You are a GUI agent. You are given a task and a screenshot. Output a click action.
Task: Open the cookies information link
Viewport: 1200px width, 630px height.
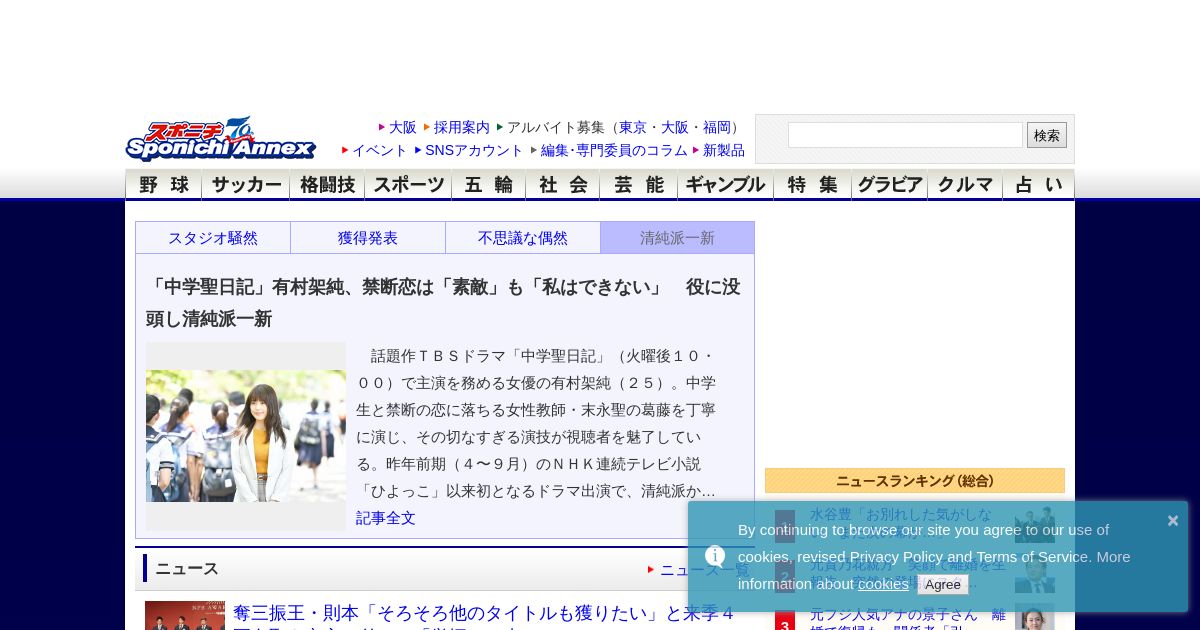coord(883,584)
